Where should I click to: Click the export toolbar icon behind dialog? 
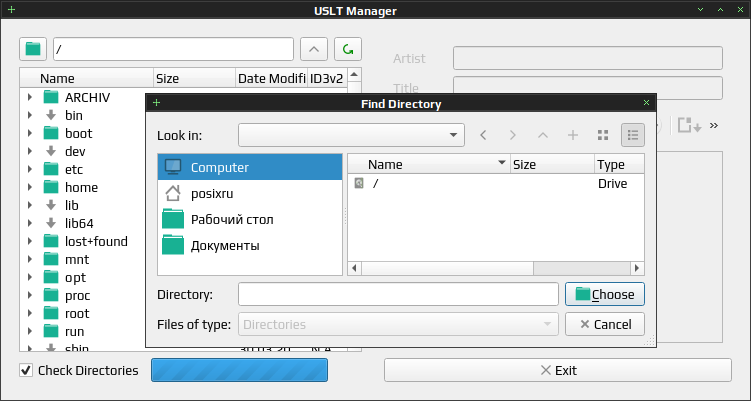(689, 126)
